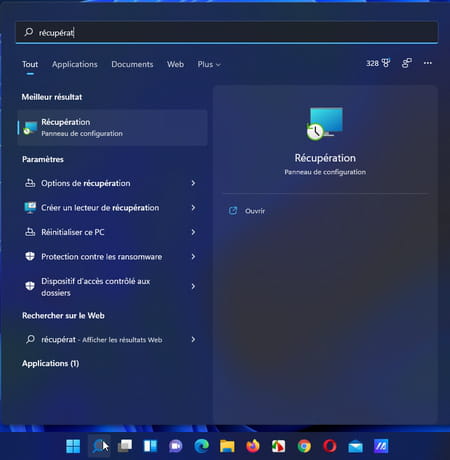
Task: Click Ouvrir to open Récupération
Action: [255, 211]
